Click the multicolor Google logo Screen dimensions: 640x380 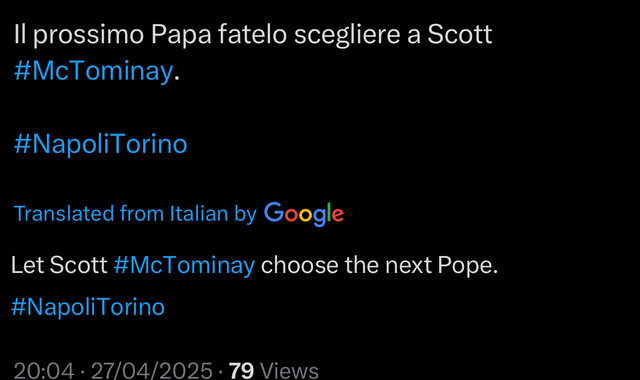click(304, 214)
